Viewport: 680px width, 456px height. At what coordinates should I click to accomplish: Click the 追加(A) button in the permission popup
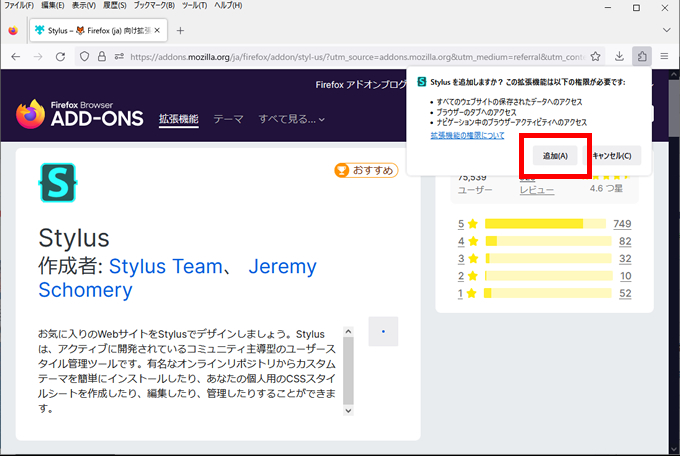[555, 156]
